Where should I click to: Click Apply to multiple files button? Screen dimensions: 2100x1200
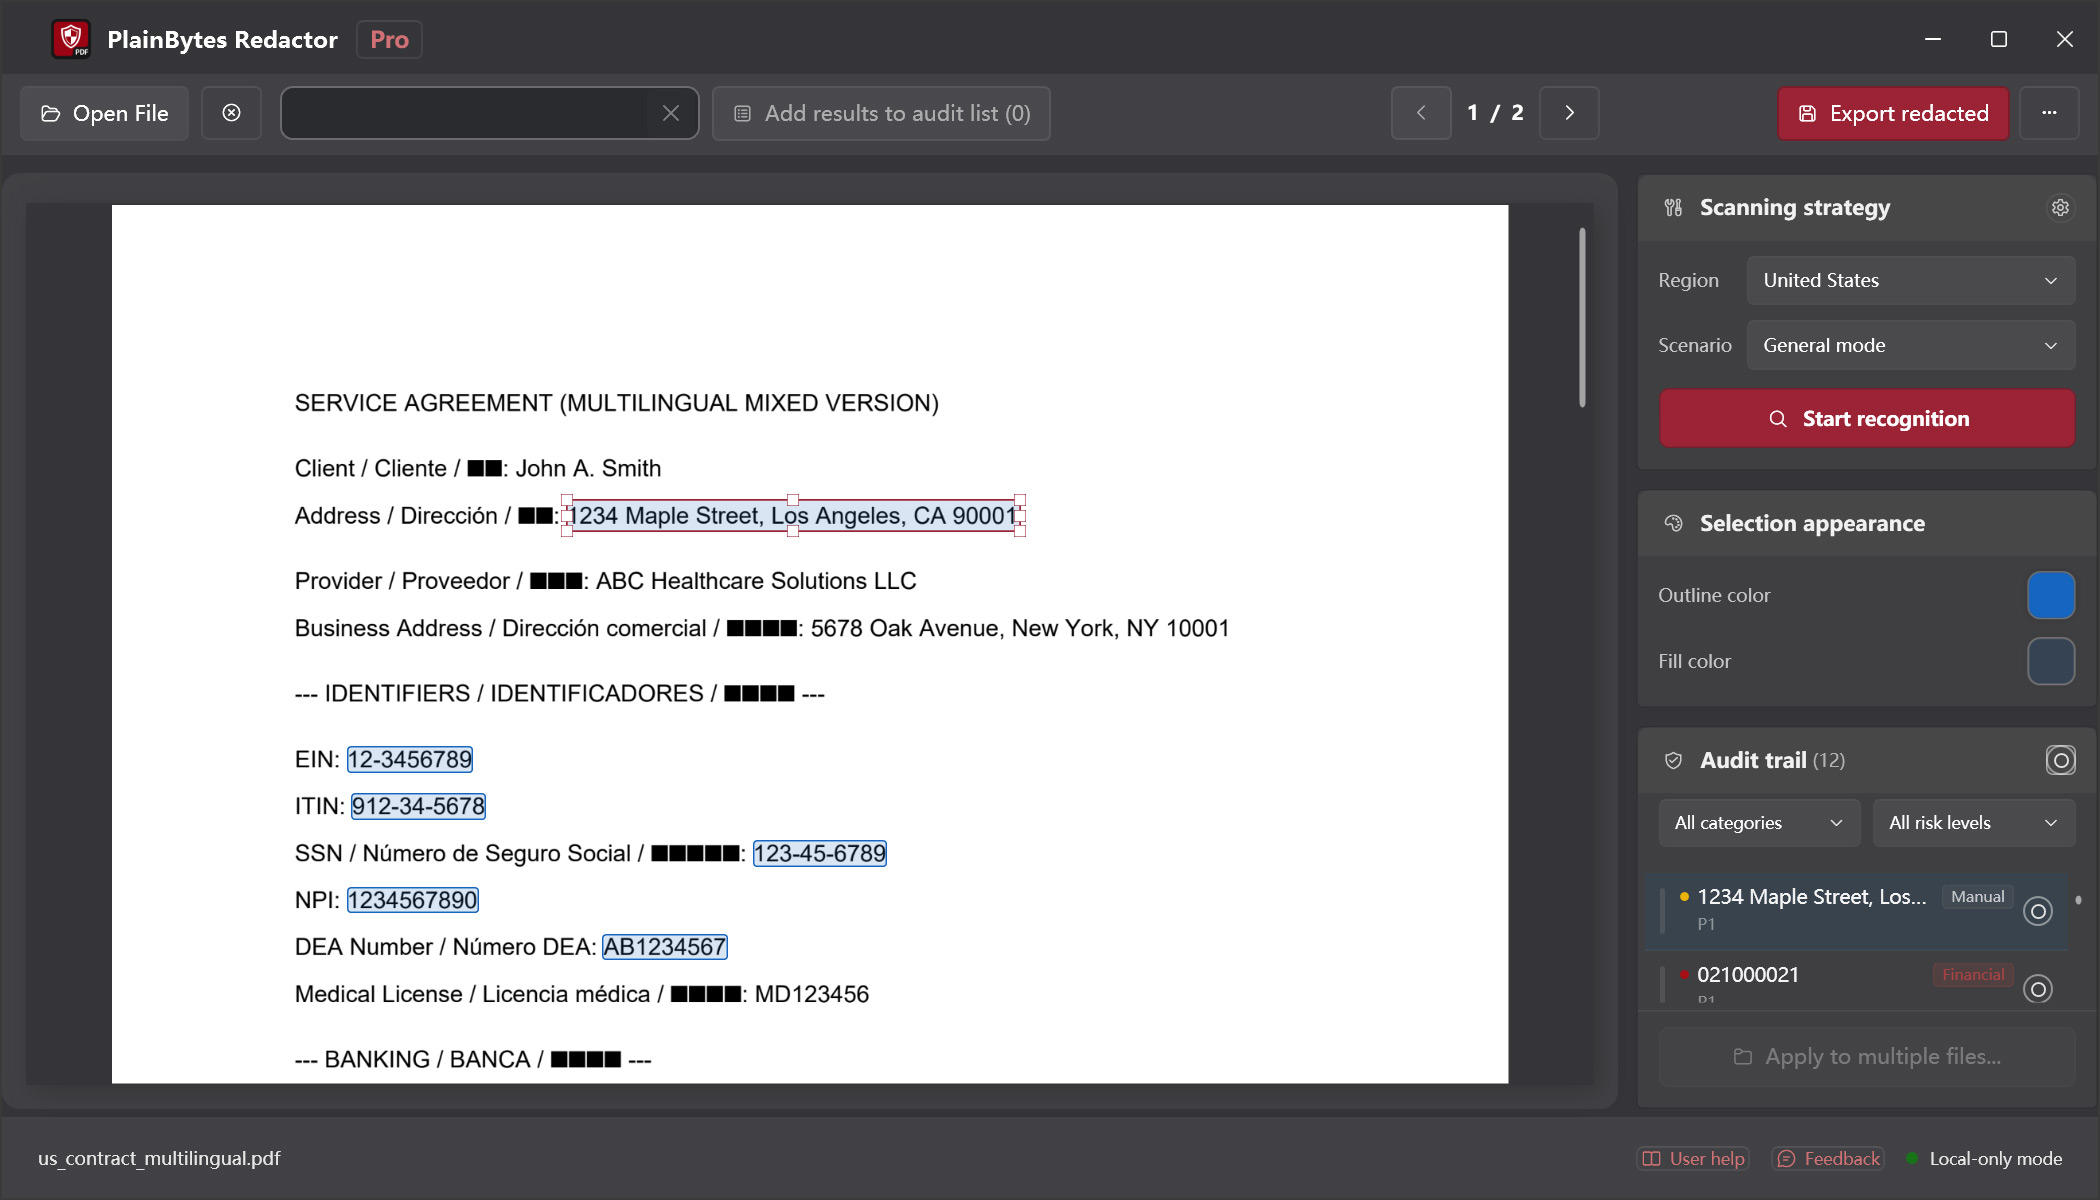[x=1867, y=1057]
